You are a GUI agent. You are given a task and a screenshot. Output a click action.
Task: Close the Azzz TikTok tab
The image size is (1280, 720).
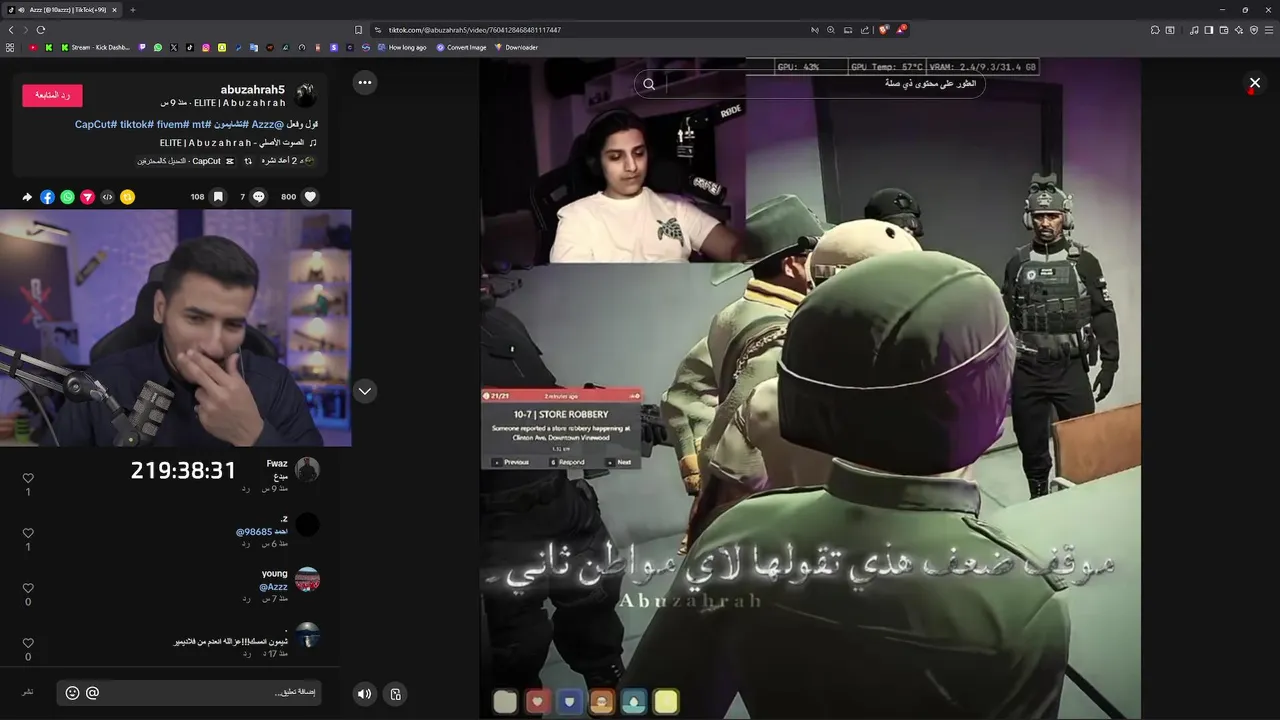(114, 10)
